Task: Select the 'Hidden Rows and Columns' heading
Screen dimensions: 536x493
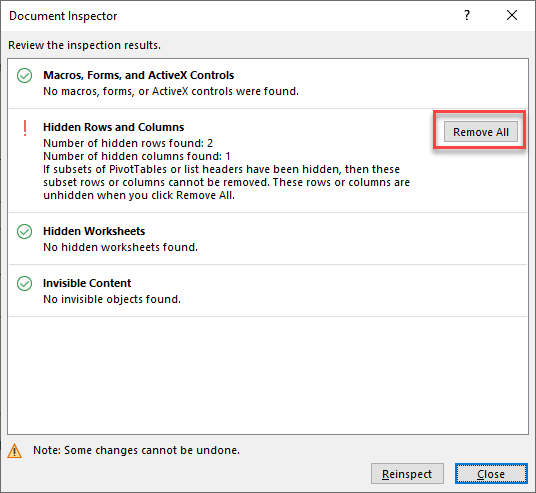Action: 113,127
